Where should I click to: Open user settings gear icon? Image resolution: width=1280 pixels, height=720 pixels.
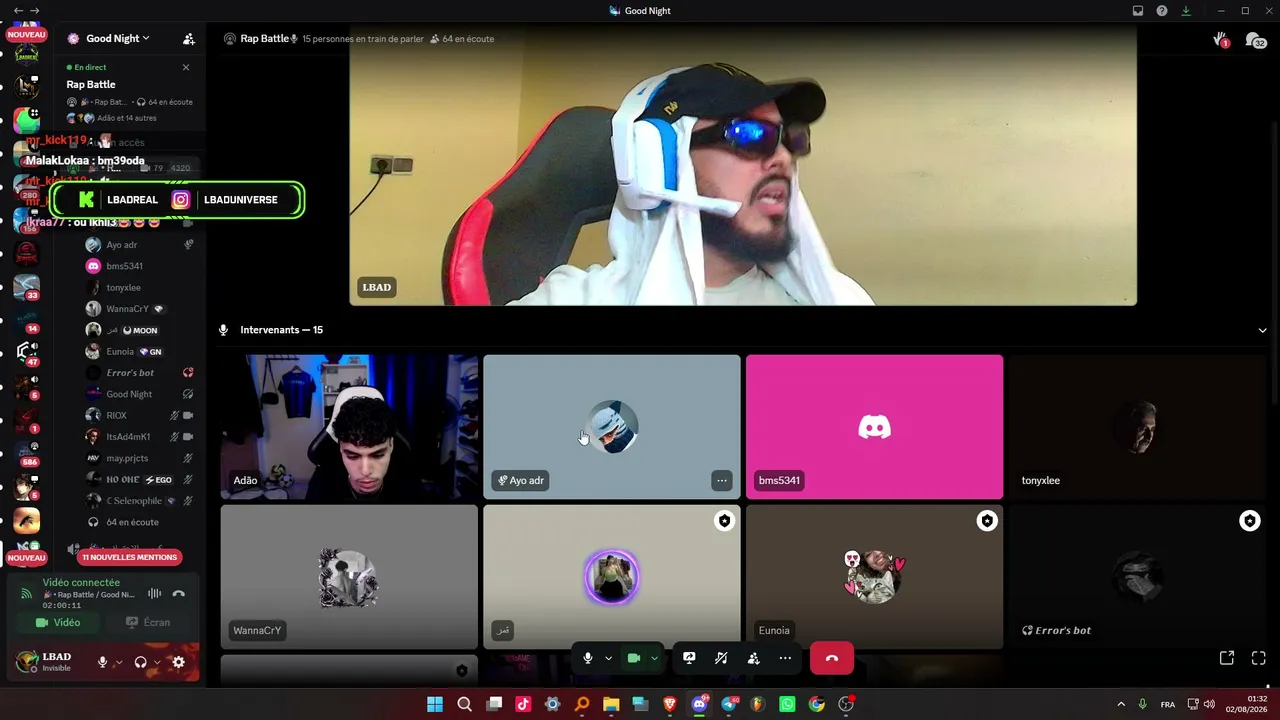click(x=178, y=662)
